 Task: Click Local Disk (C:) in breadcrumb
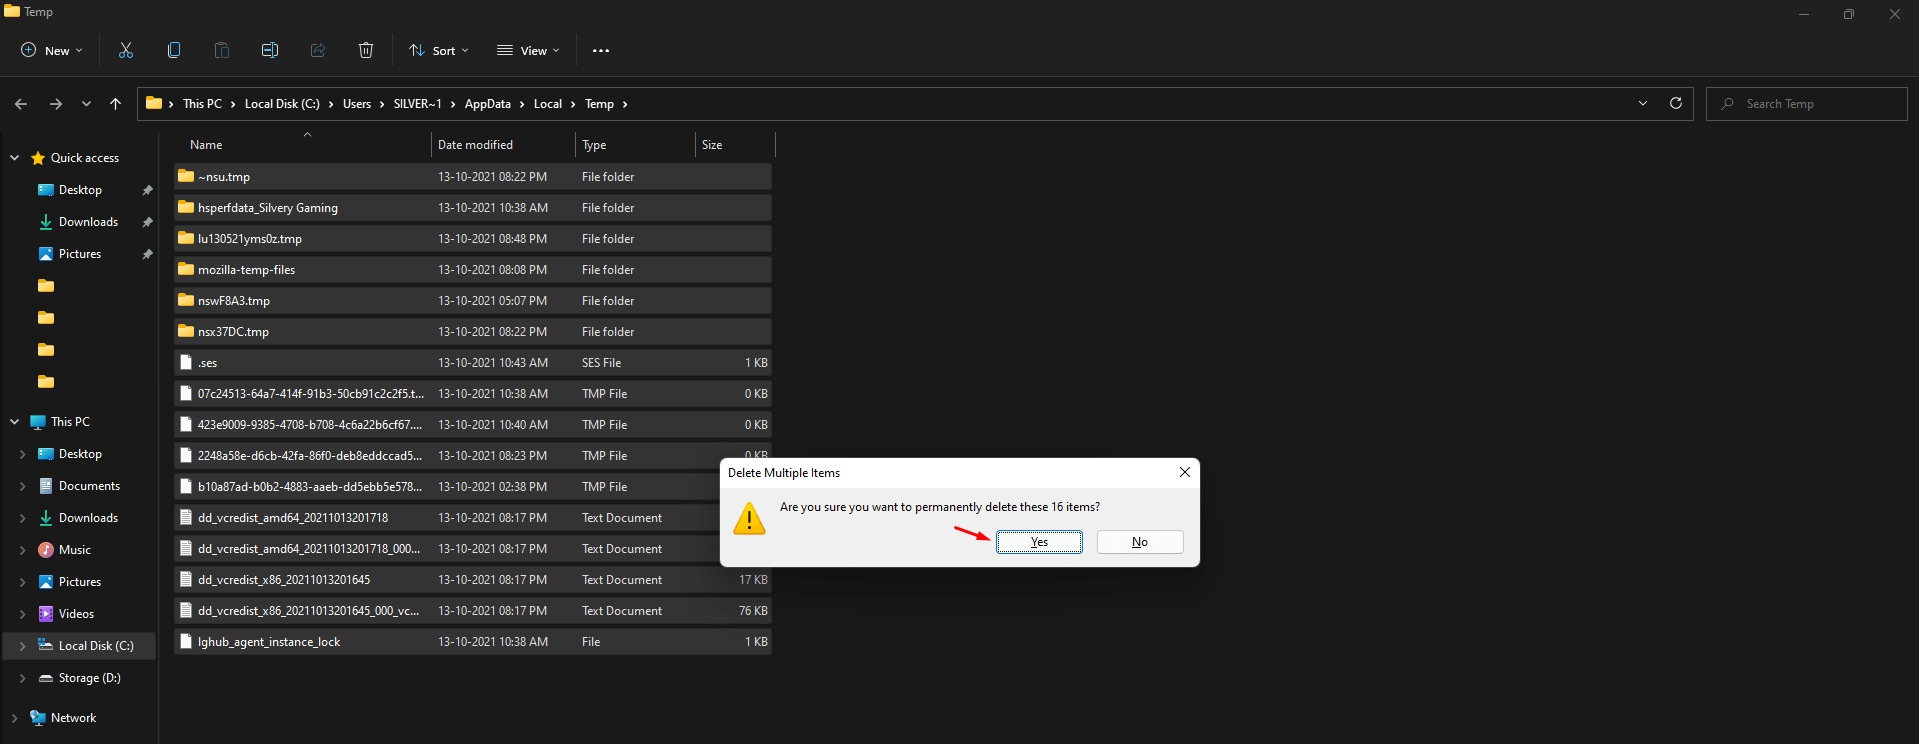282,104
